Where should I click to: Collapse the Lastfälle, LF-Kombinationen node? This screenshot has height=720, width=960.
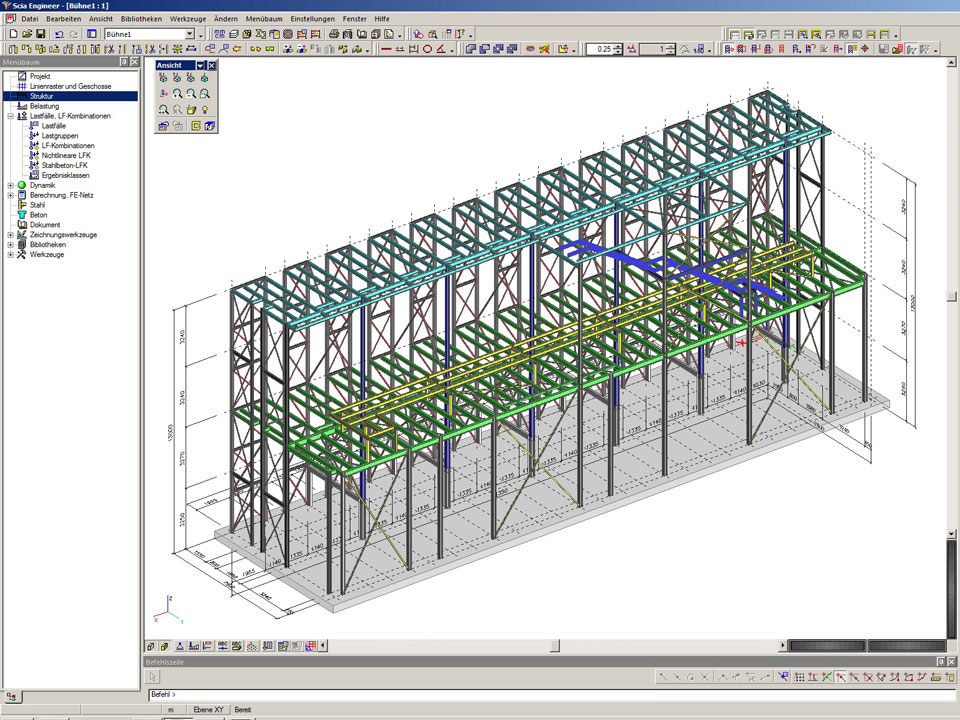coord(10,116)
